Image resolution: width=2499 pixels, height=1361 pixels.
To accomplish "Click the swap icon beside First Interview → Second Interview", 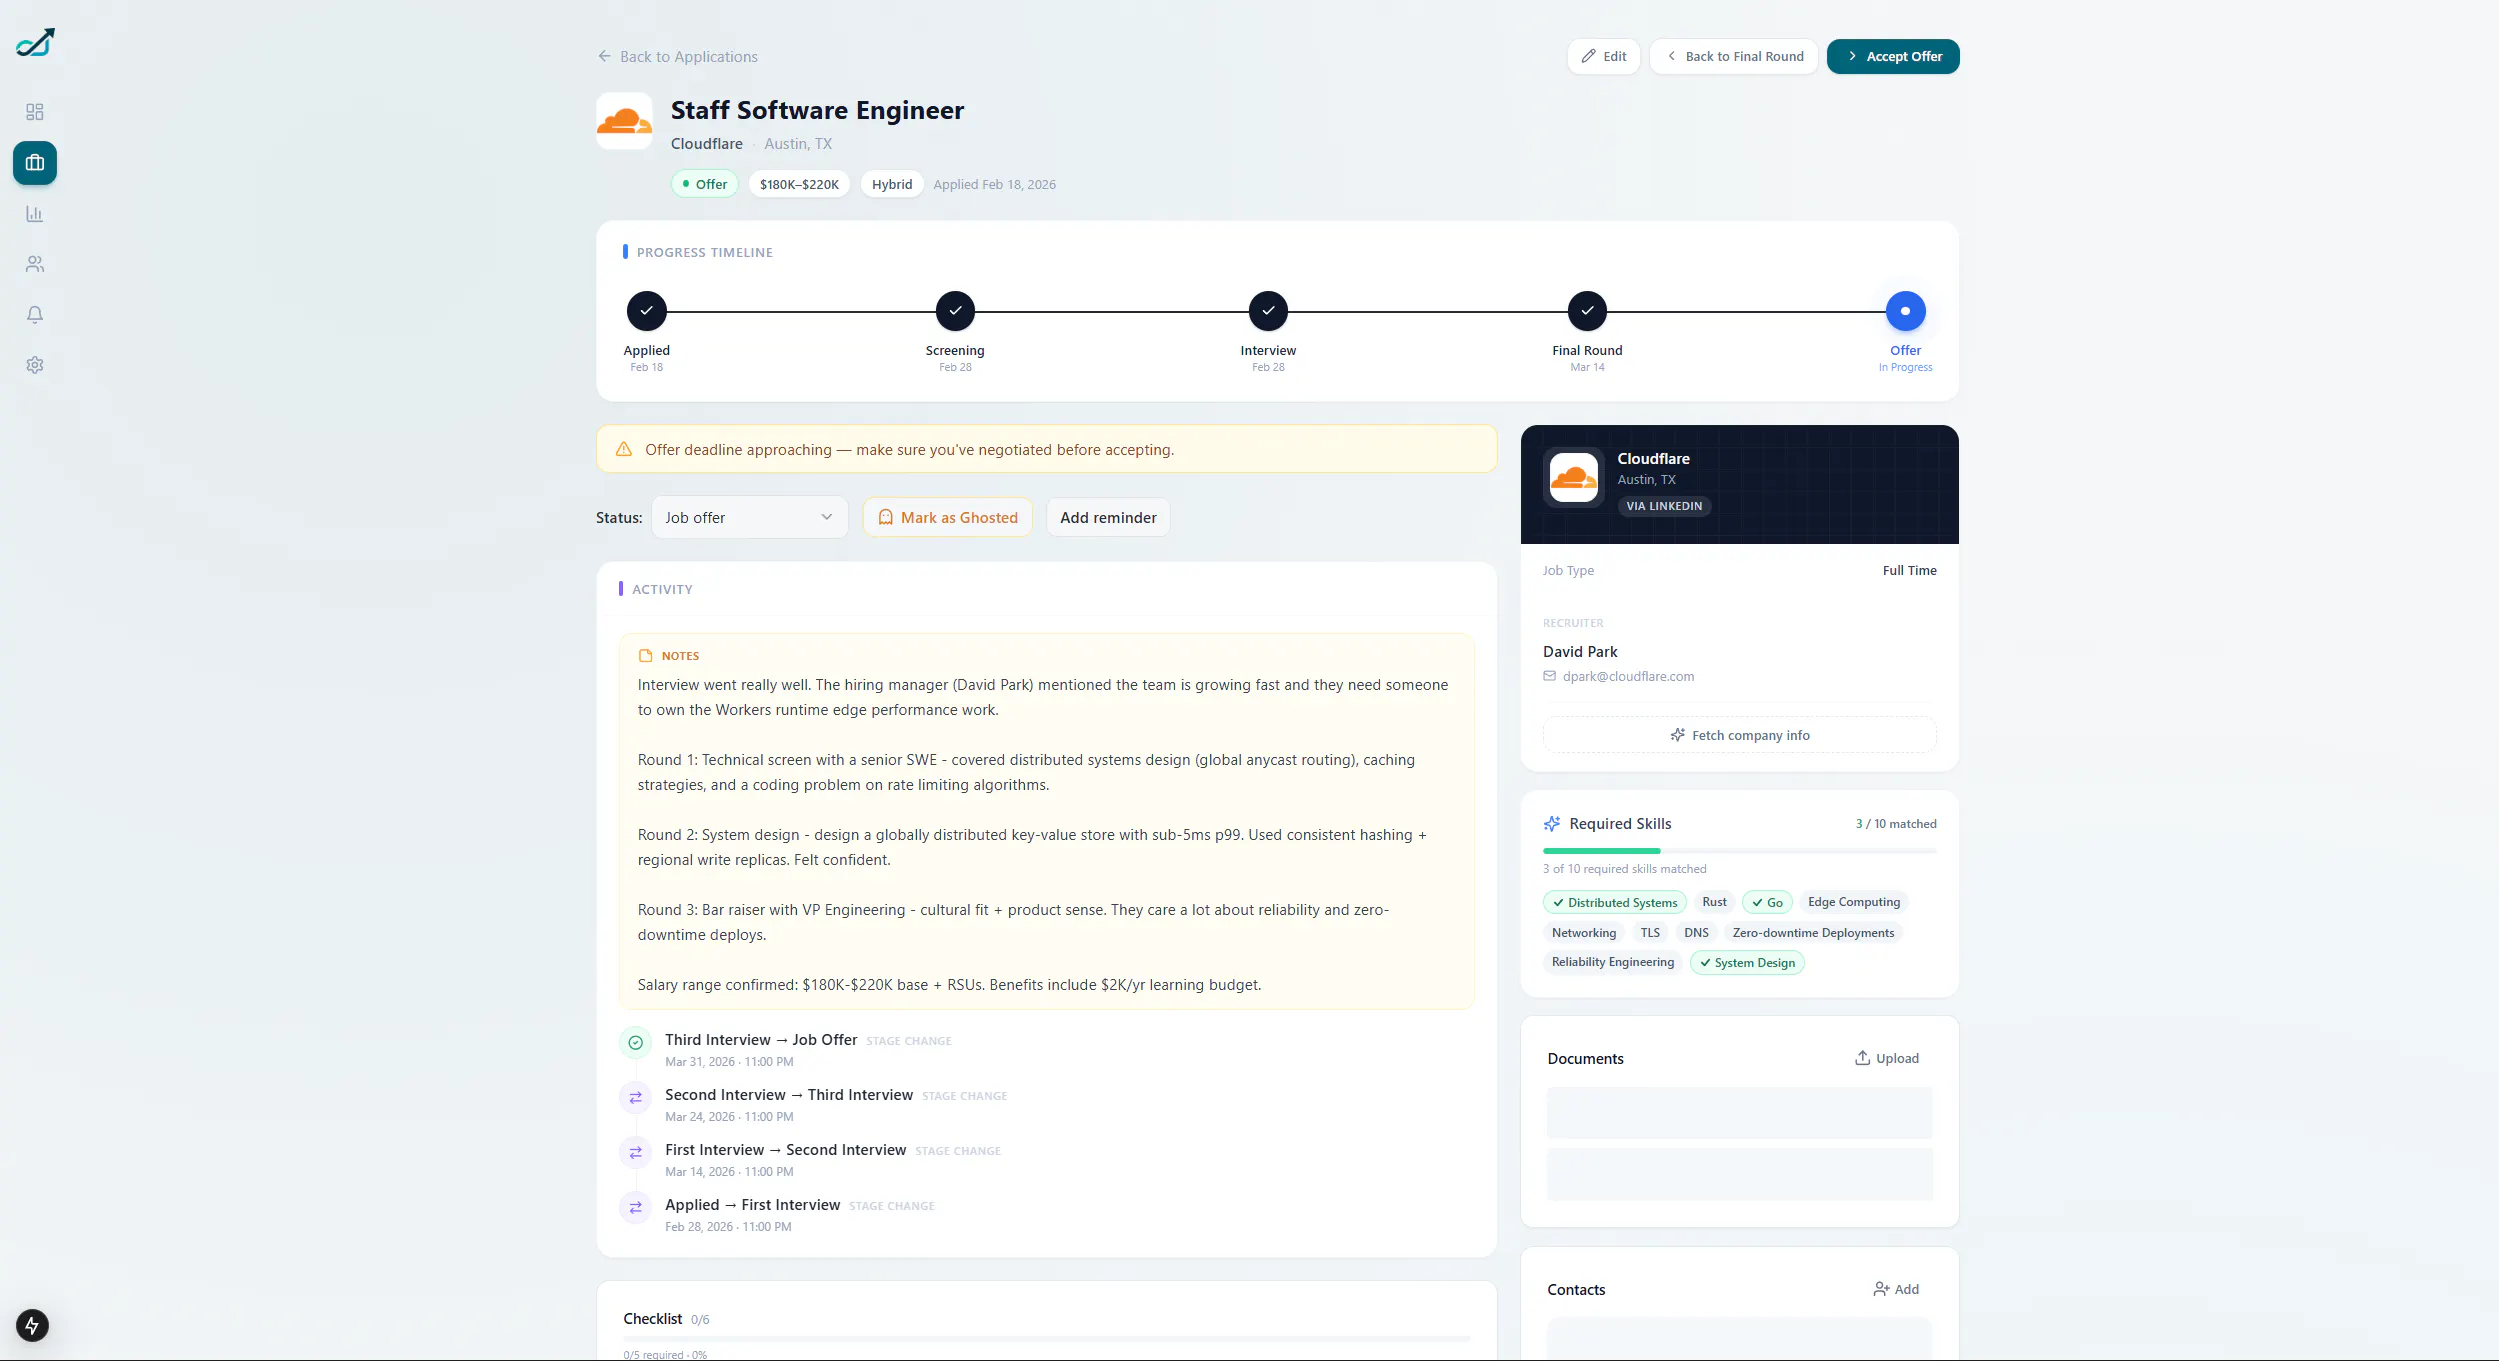I will tap(635, 1153).
